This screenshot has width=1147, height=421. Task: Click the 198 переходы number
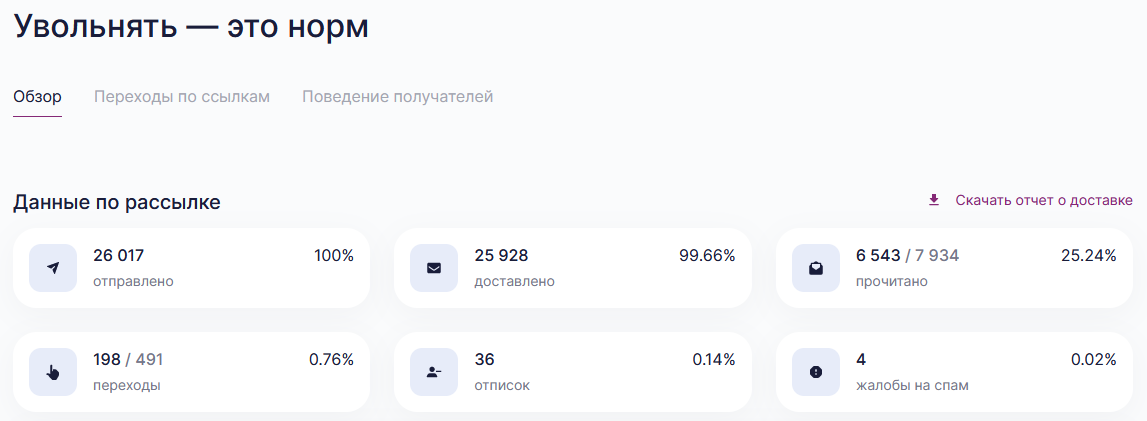[107, 360]
